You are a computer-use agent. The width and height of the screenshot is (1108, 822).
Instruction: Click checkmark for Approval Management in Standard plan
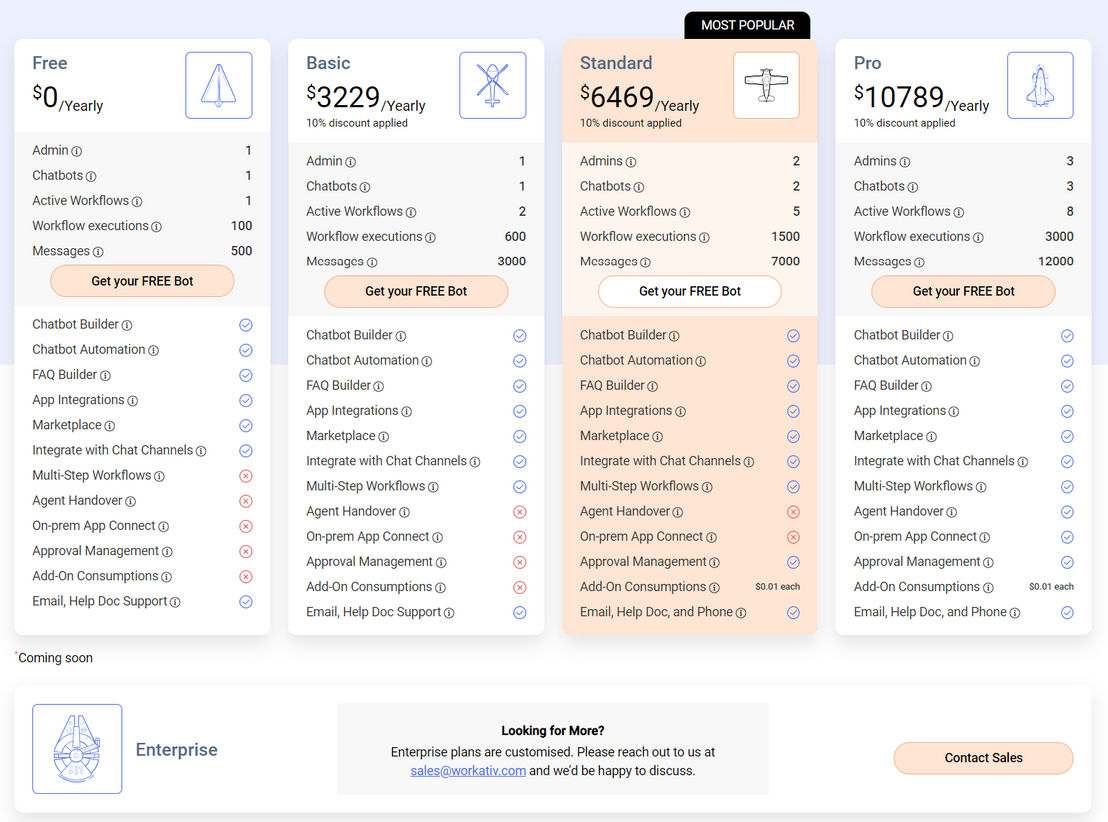click(x=794, y=562)
